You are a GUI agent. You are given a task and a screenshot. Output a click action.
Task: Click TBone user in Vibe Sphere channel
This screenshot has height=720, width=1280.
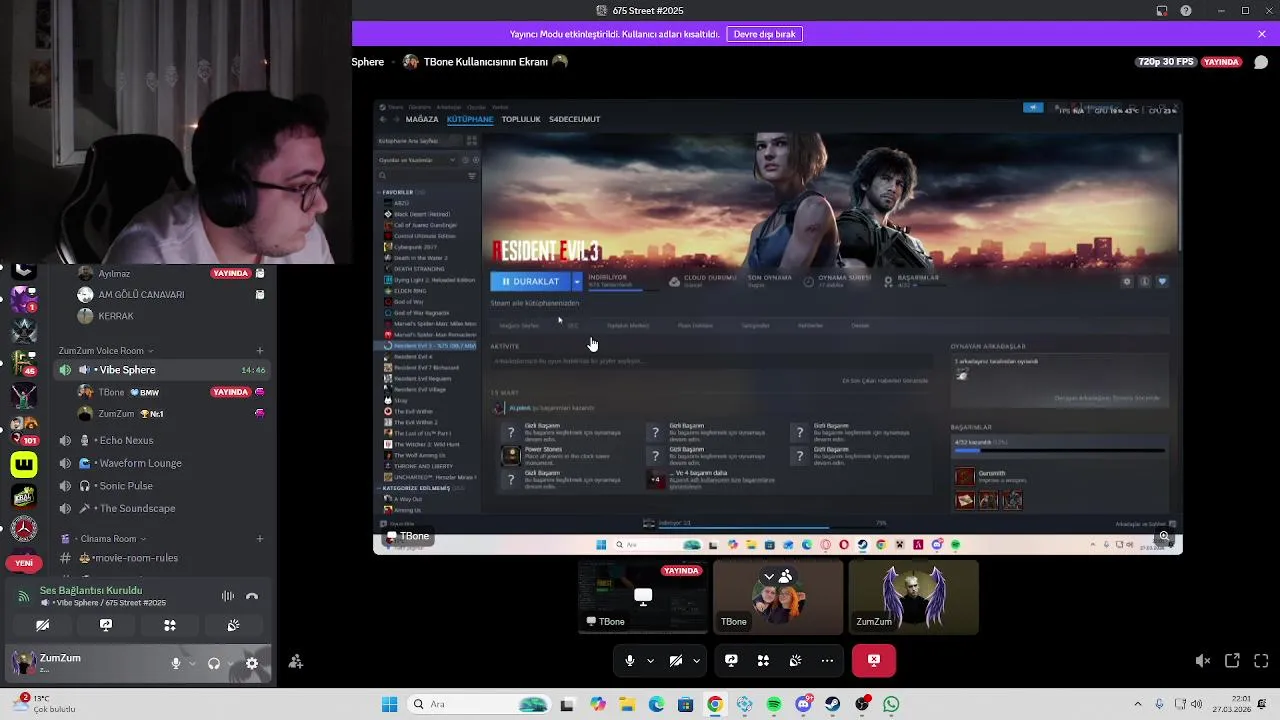click(x=170, y=392)
